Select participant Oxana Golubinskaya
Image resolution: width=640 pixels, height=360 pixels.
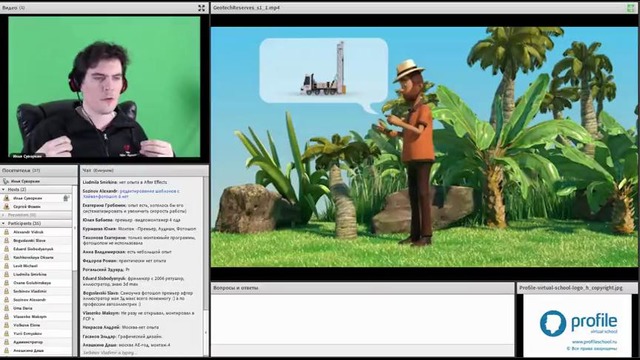[36, 283]
